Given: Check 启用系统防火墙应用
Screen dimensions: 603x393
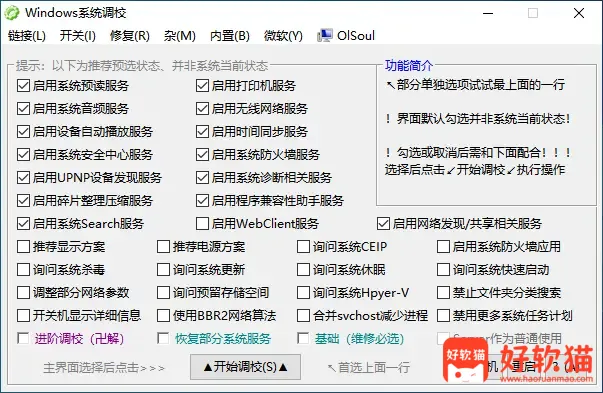Looking at the screenshot, I should 443,246.
